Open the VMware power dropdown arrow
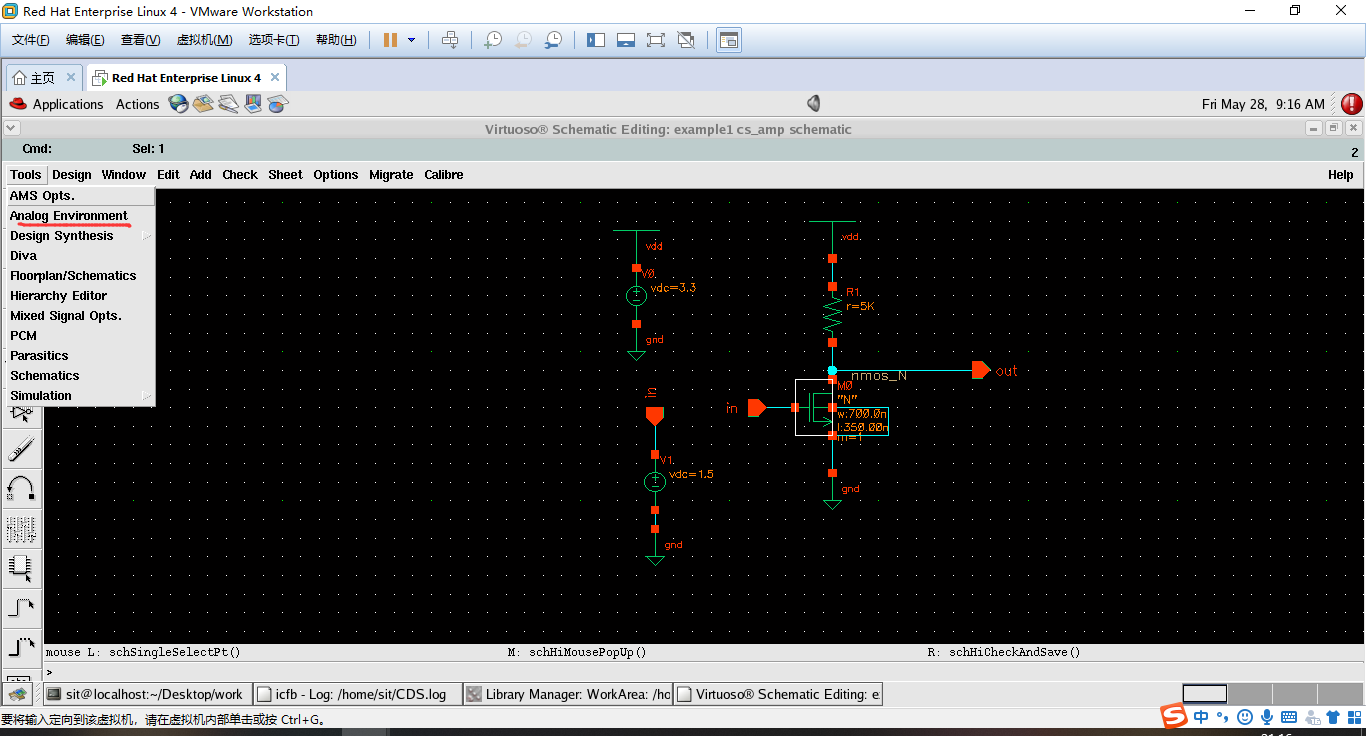 [412, 40]
